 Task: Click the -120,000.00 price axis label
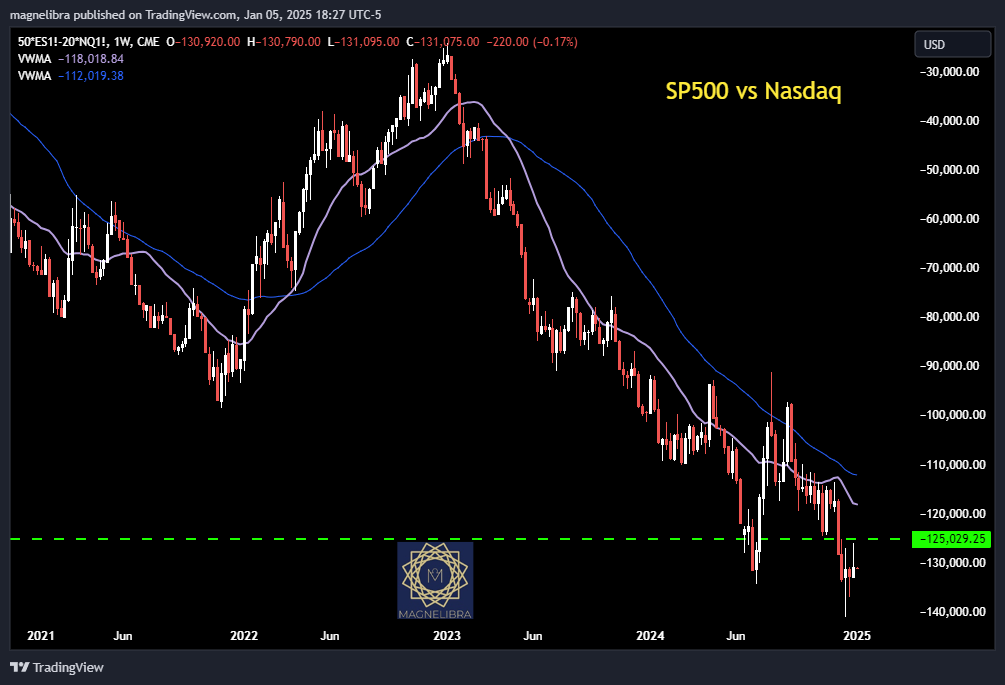pos(952,513)
